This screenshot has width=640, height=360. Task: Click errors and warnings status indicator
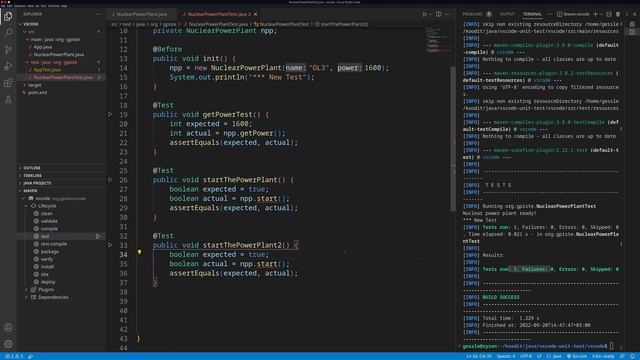pos(14,356)
